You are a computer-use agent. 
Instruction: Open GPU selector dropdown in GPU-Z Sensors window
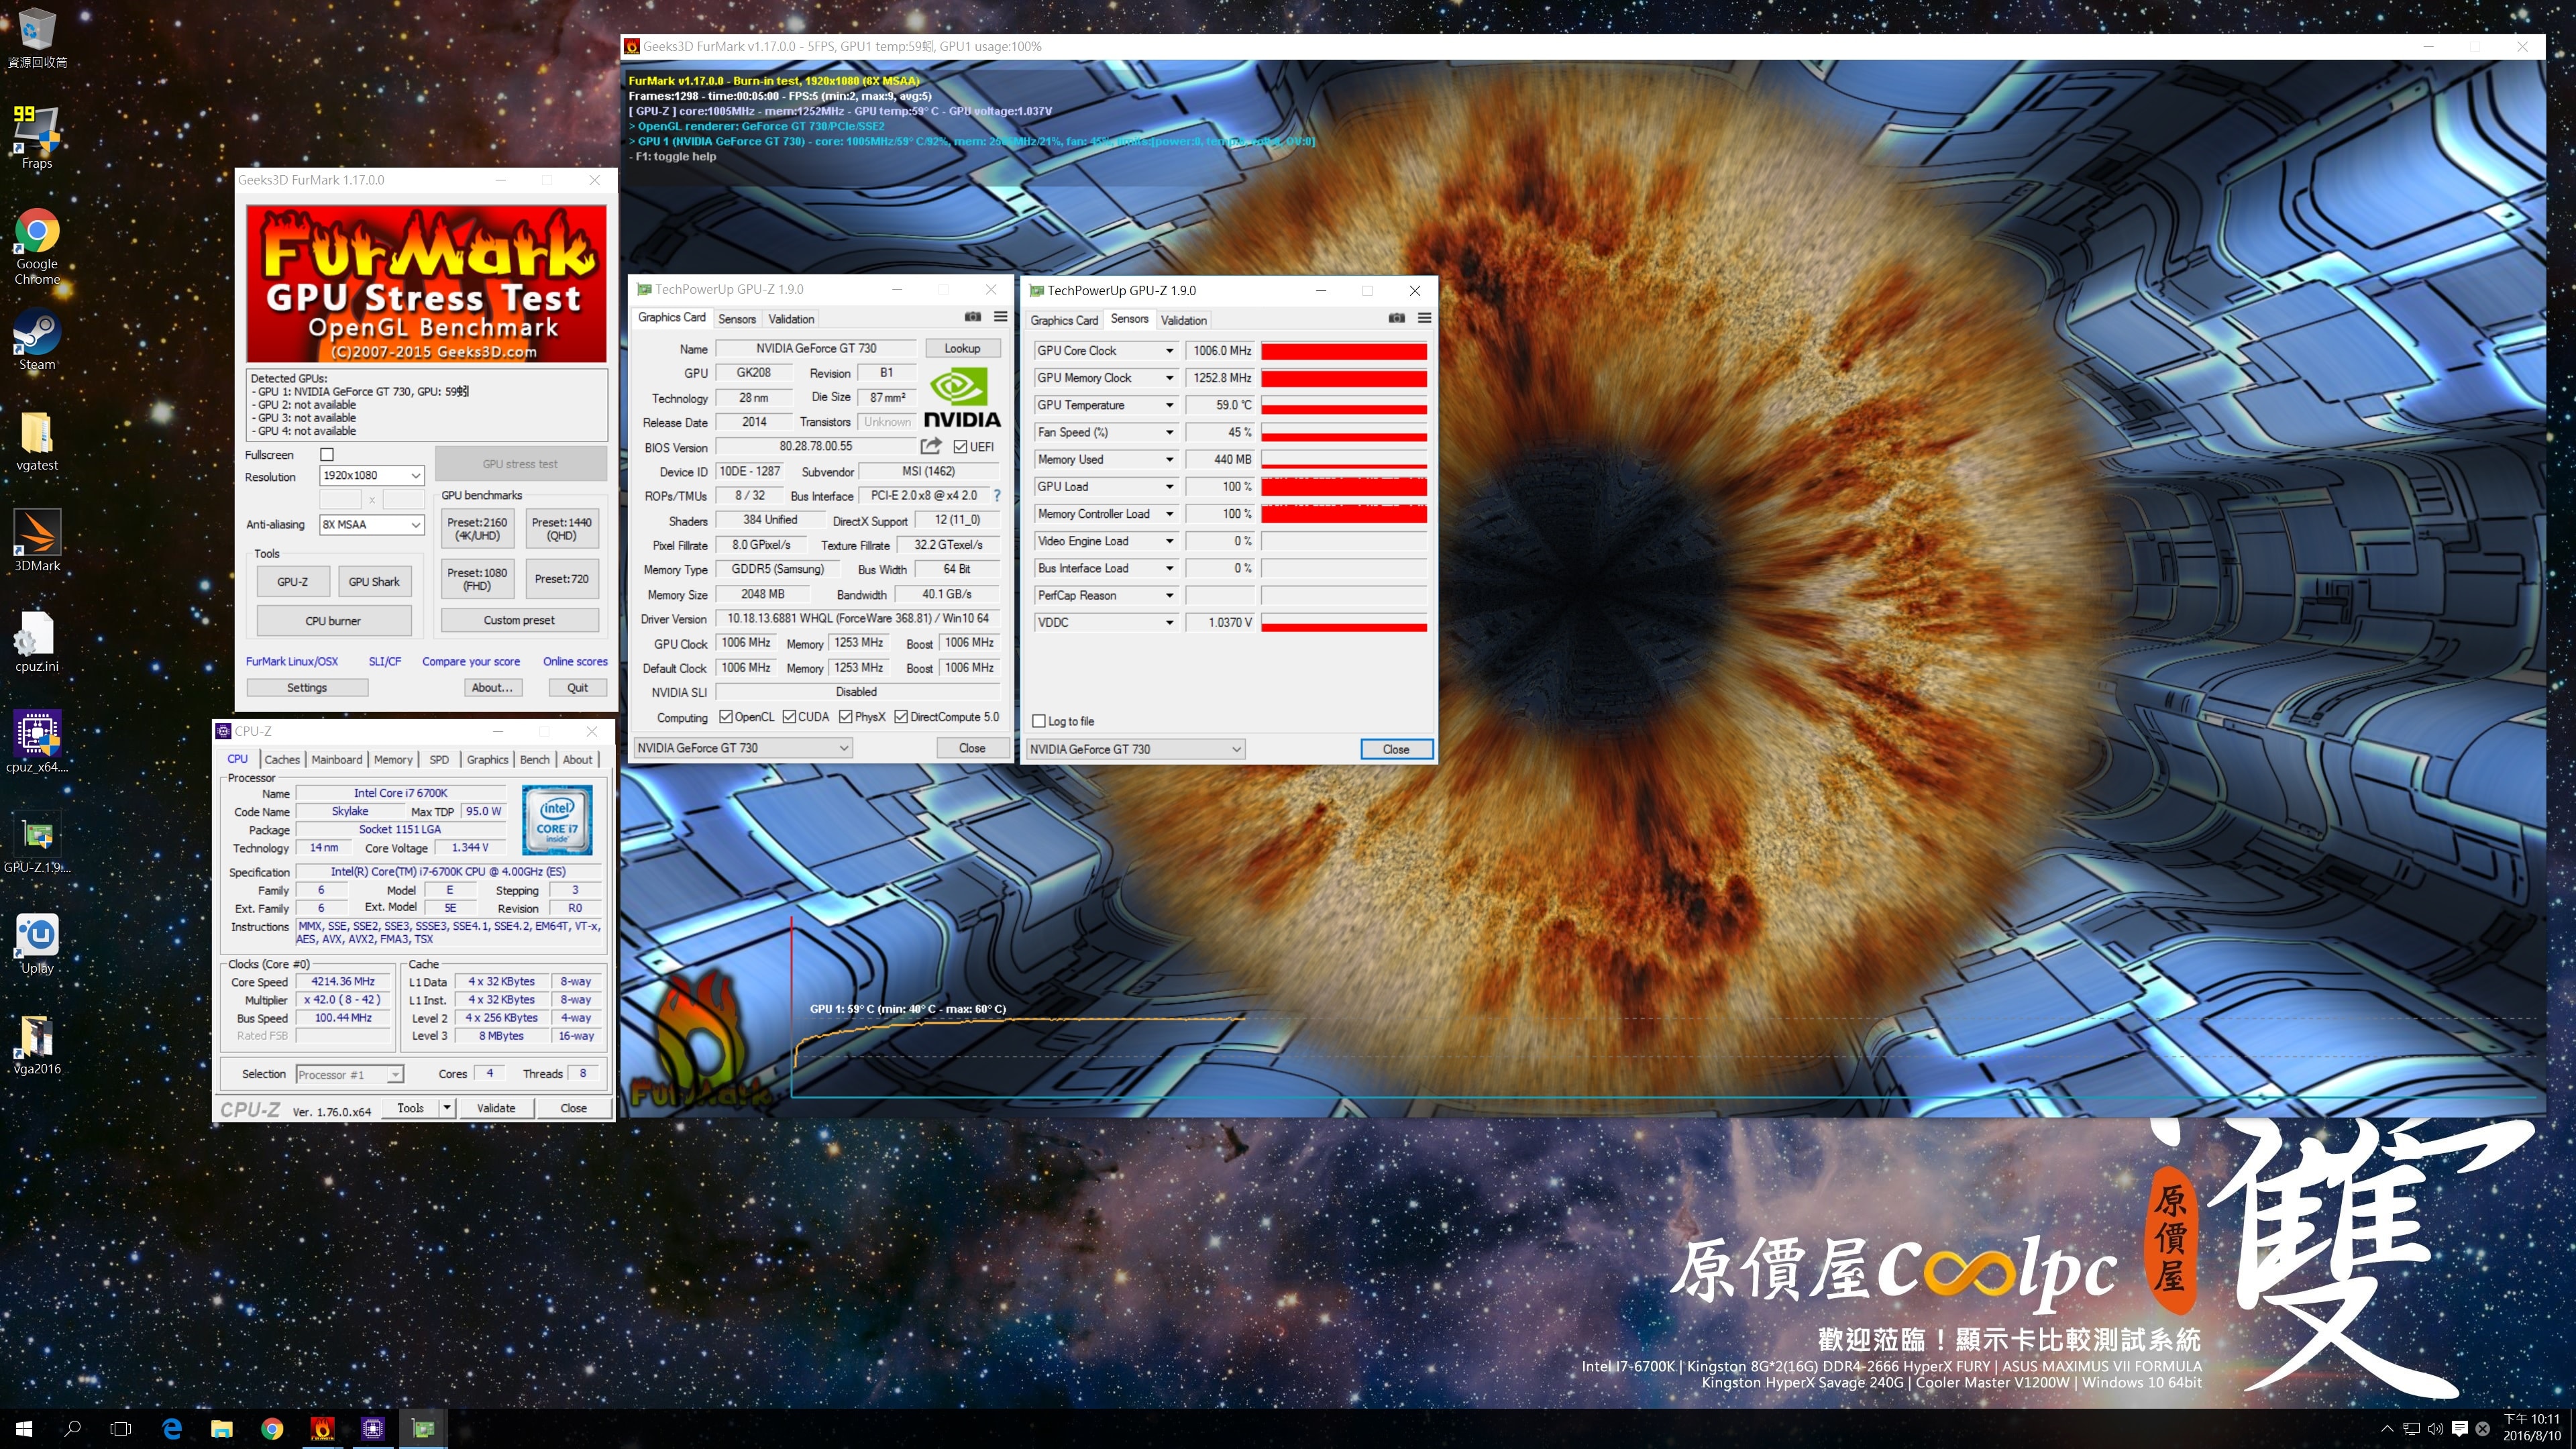coord(1136,749)
